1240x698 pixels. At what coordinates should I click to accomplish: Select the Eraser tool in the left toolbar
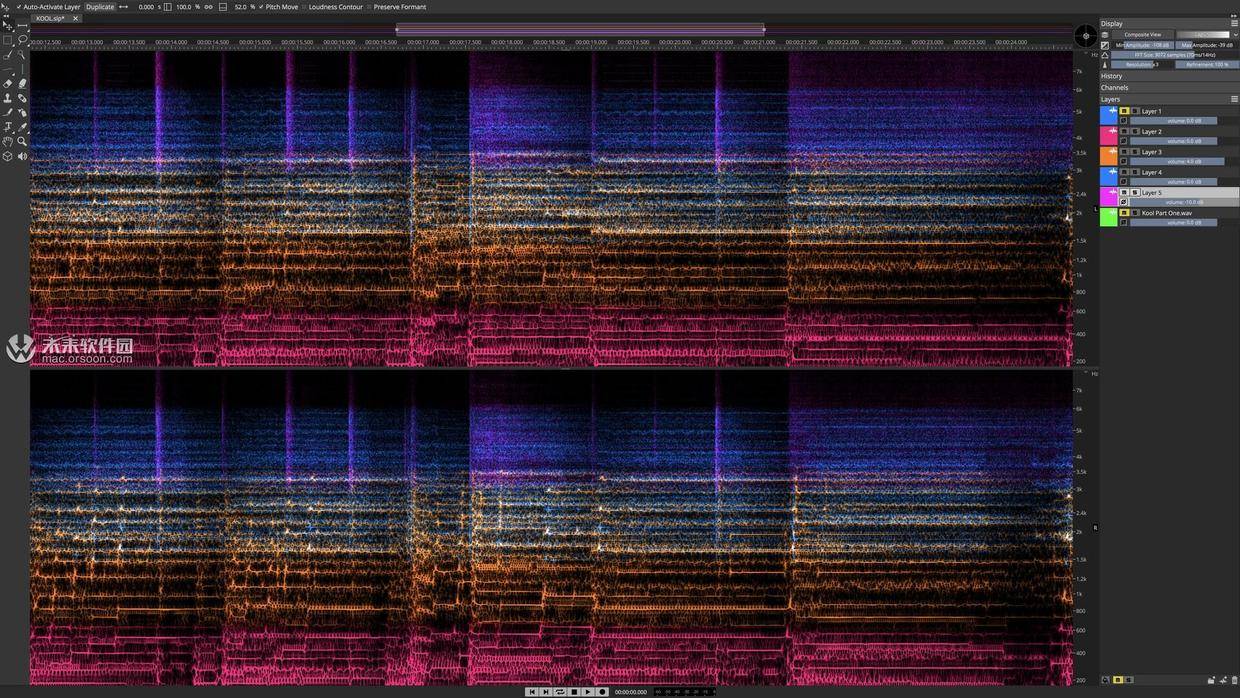point(8,83)
